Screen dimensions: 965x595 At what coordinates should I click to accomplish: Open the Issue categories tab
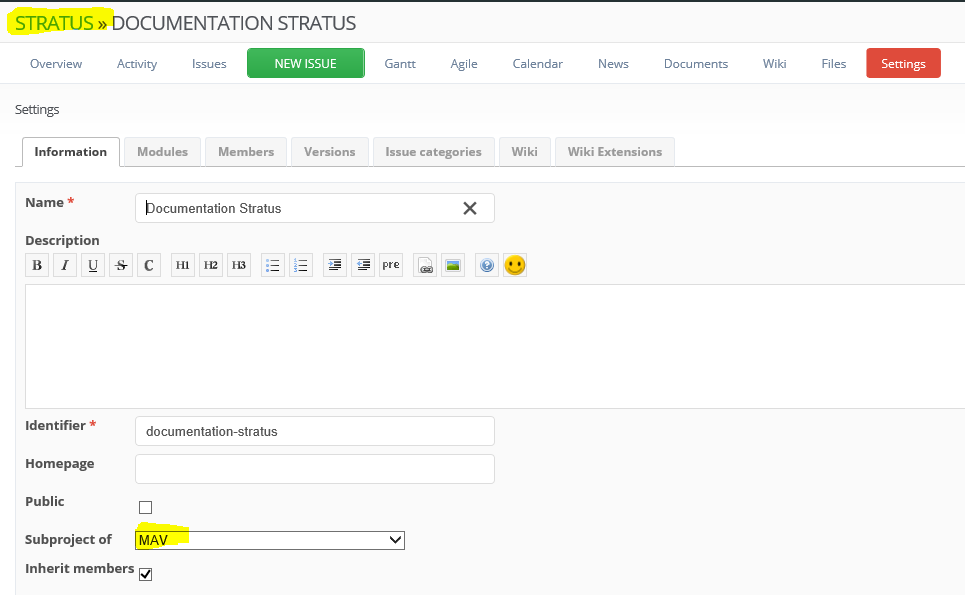[x=433, y=152]
